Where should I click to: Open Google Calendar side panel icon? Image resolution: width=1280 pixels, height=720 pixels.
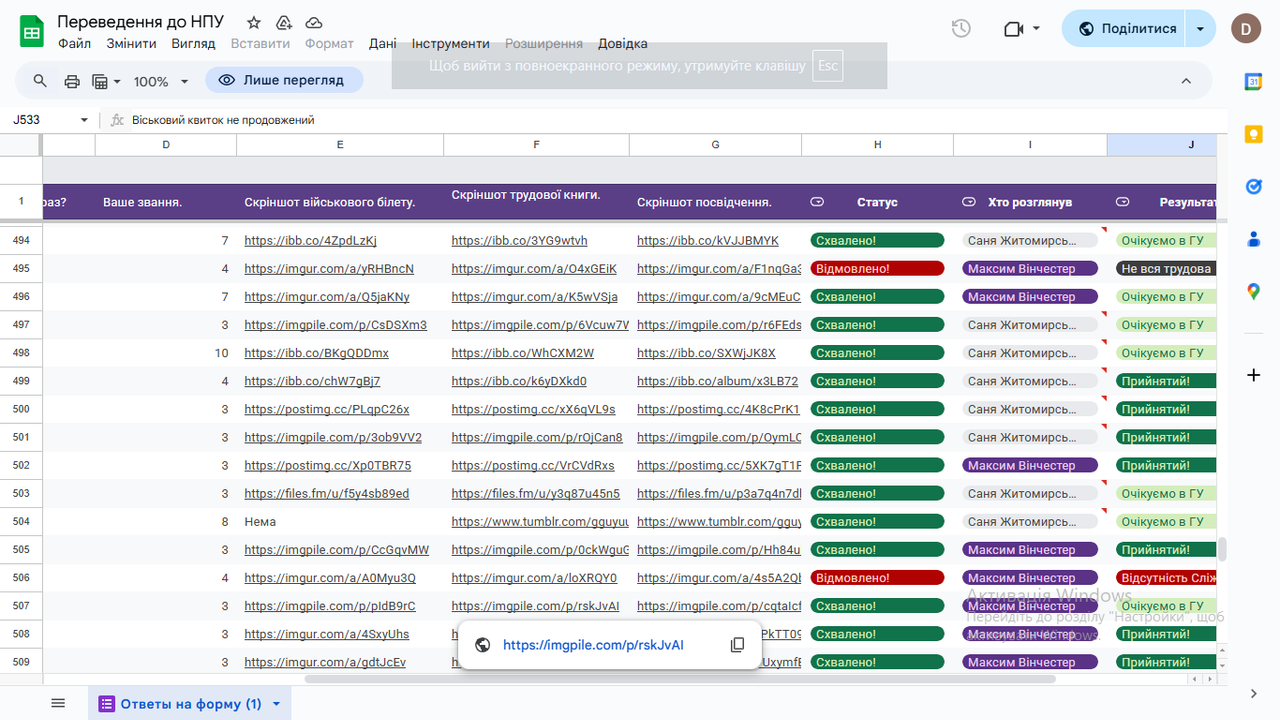[1254, 82]
